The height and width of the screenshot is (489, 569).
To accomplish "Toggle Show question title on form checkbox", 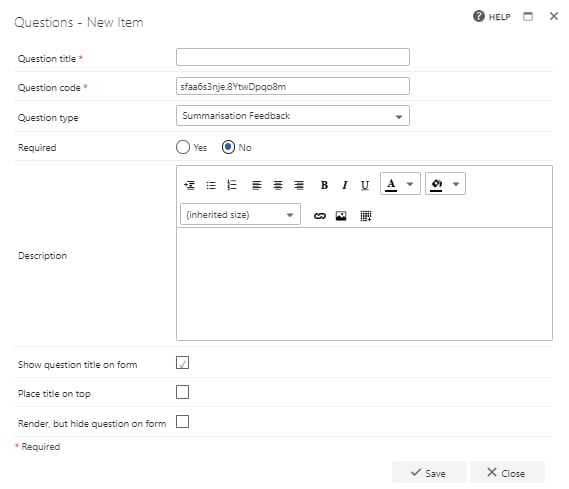I will [x=182, y=362].
